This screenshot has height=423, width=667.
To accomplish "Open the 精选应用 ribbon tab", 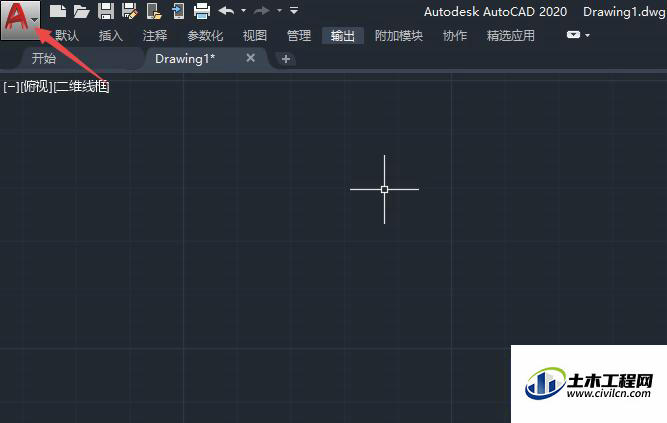I will (x=510, y=36).
